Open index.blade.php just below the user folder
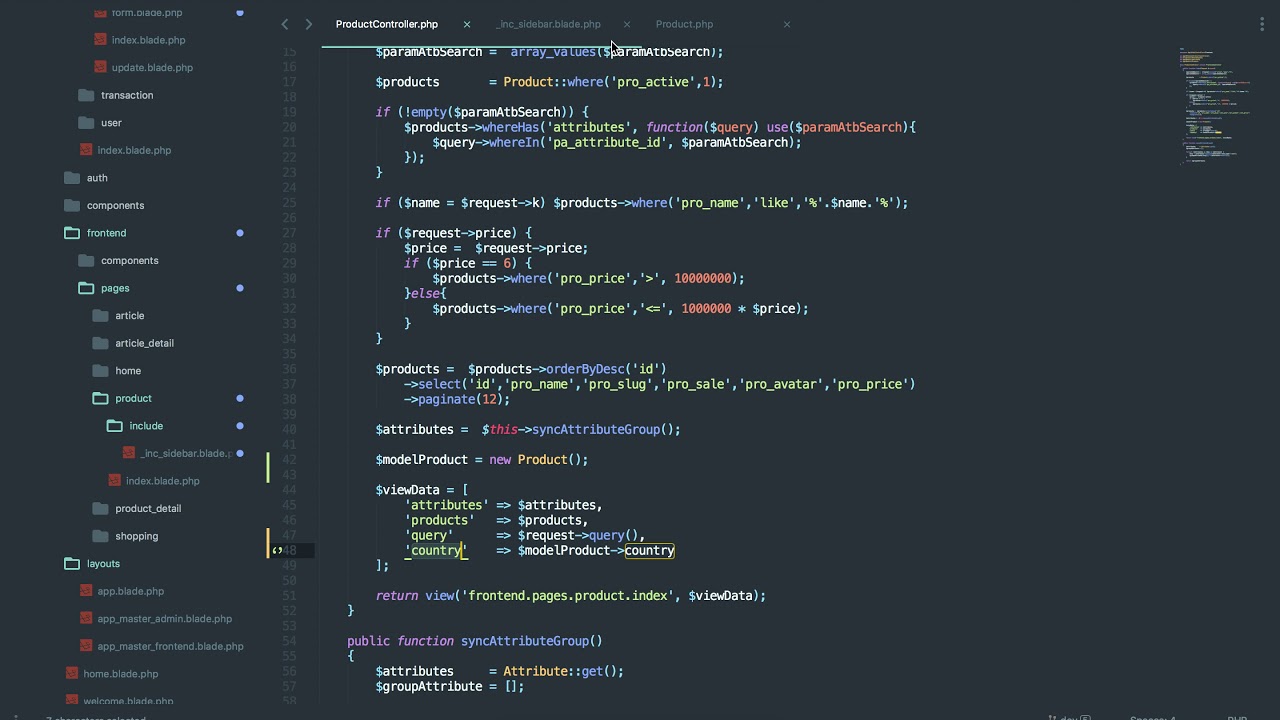Screen dimensions: 1280x720 [x=134, y=150]
